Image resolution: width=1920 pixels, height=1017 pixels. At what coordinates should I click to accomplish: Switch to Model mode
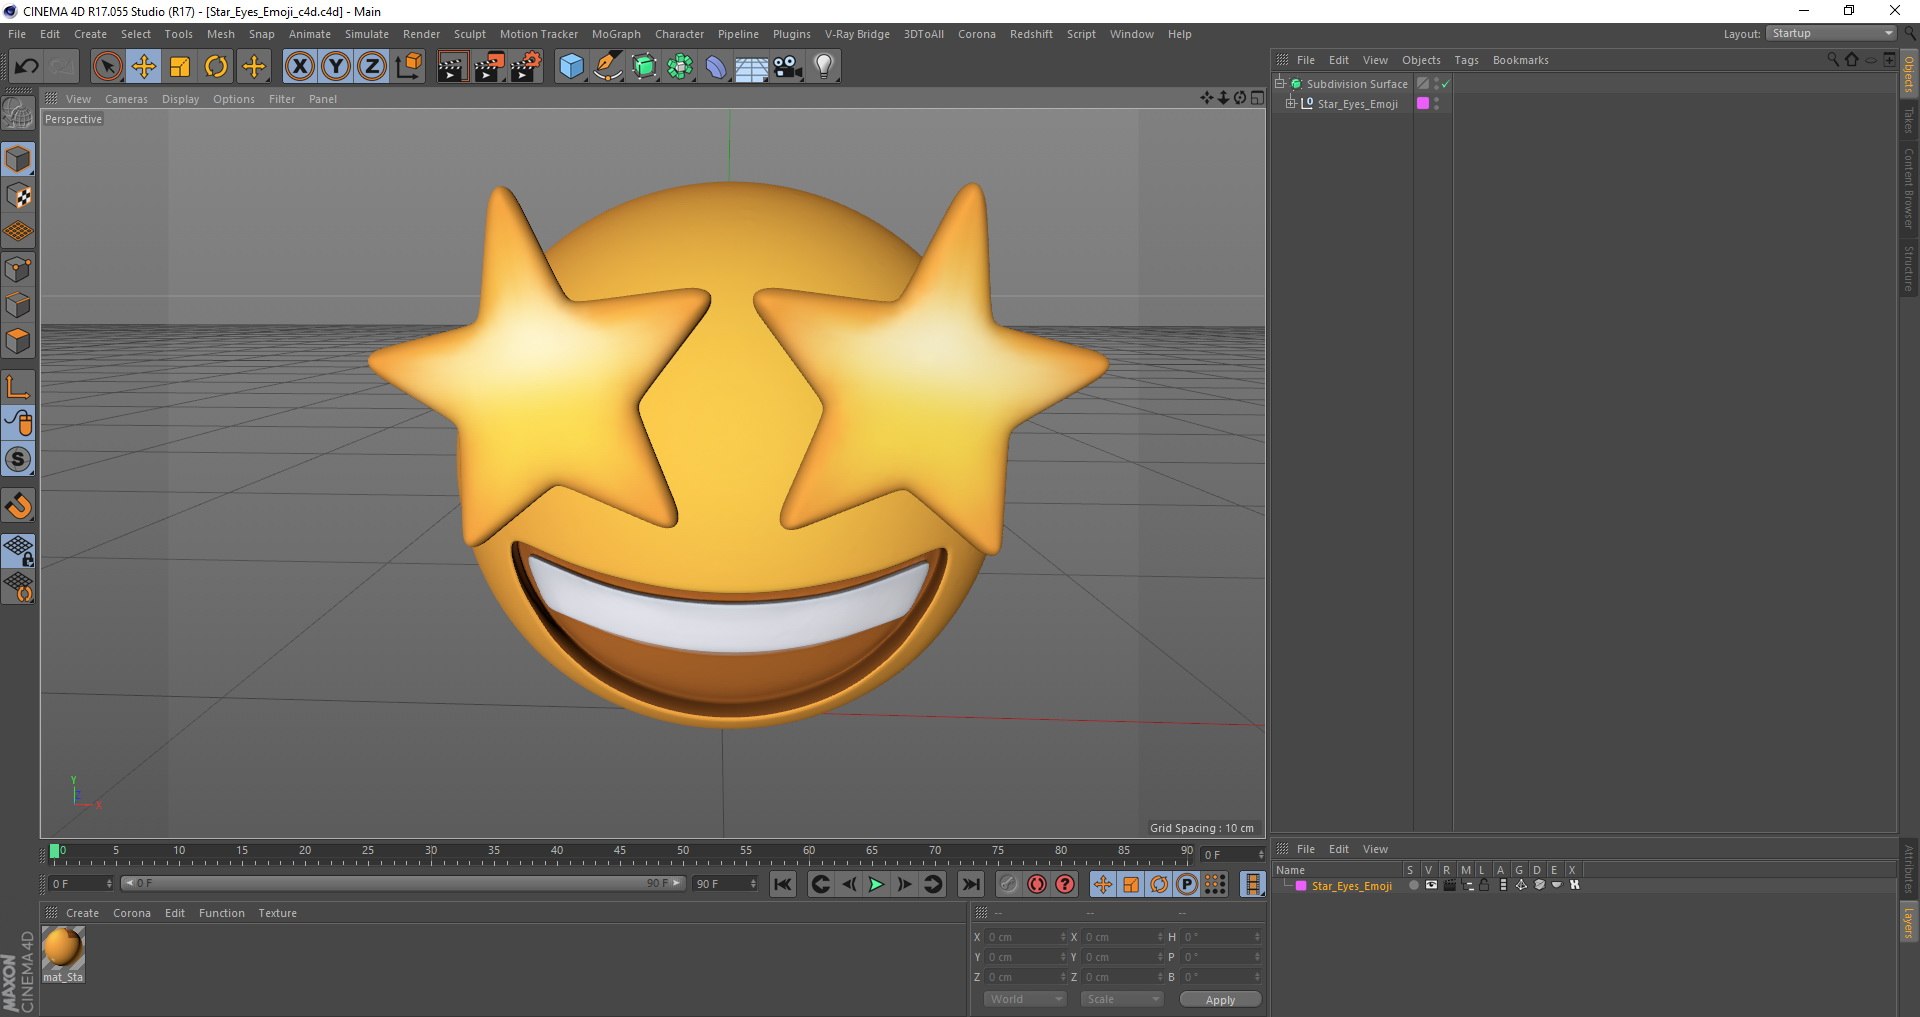click(18, 159)
